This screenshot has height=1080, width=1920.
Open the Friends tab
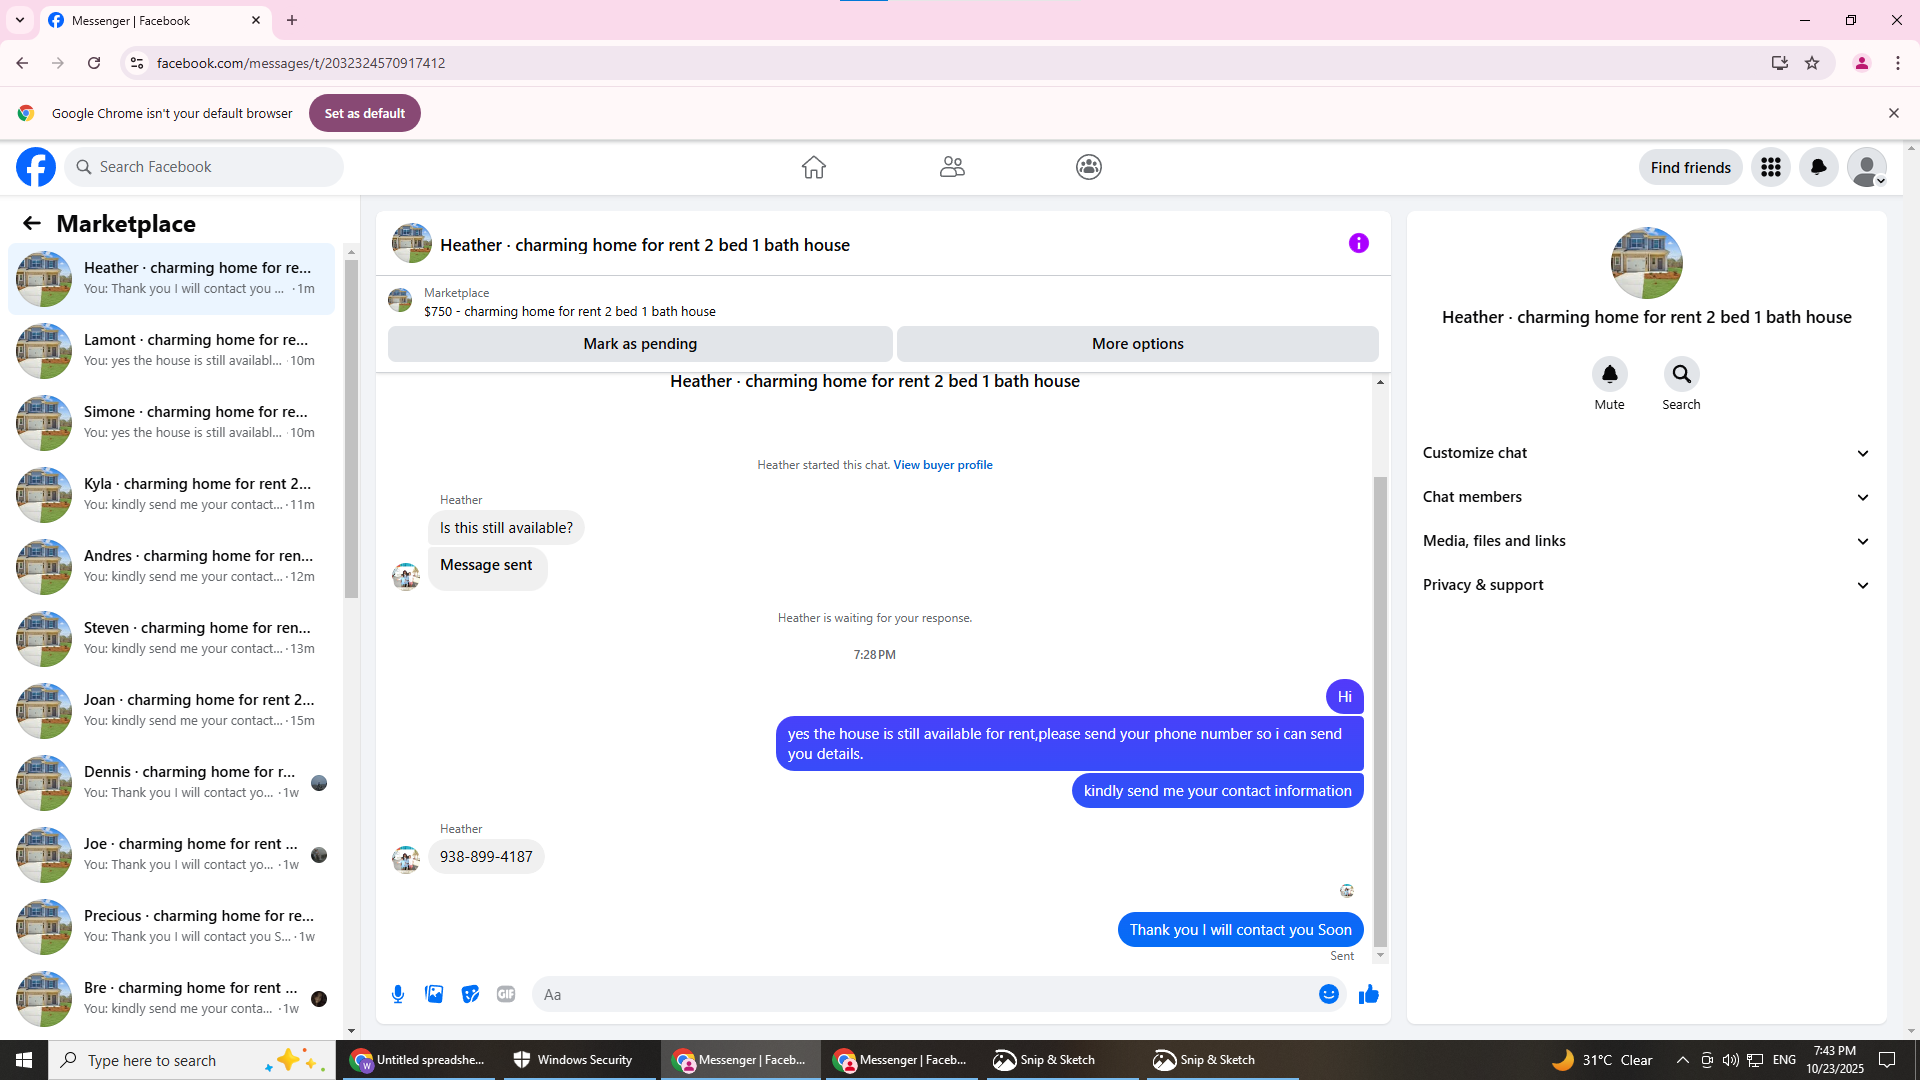click(951, 167)
